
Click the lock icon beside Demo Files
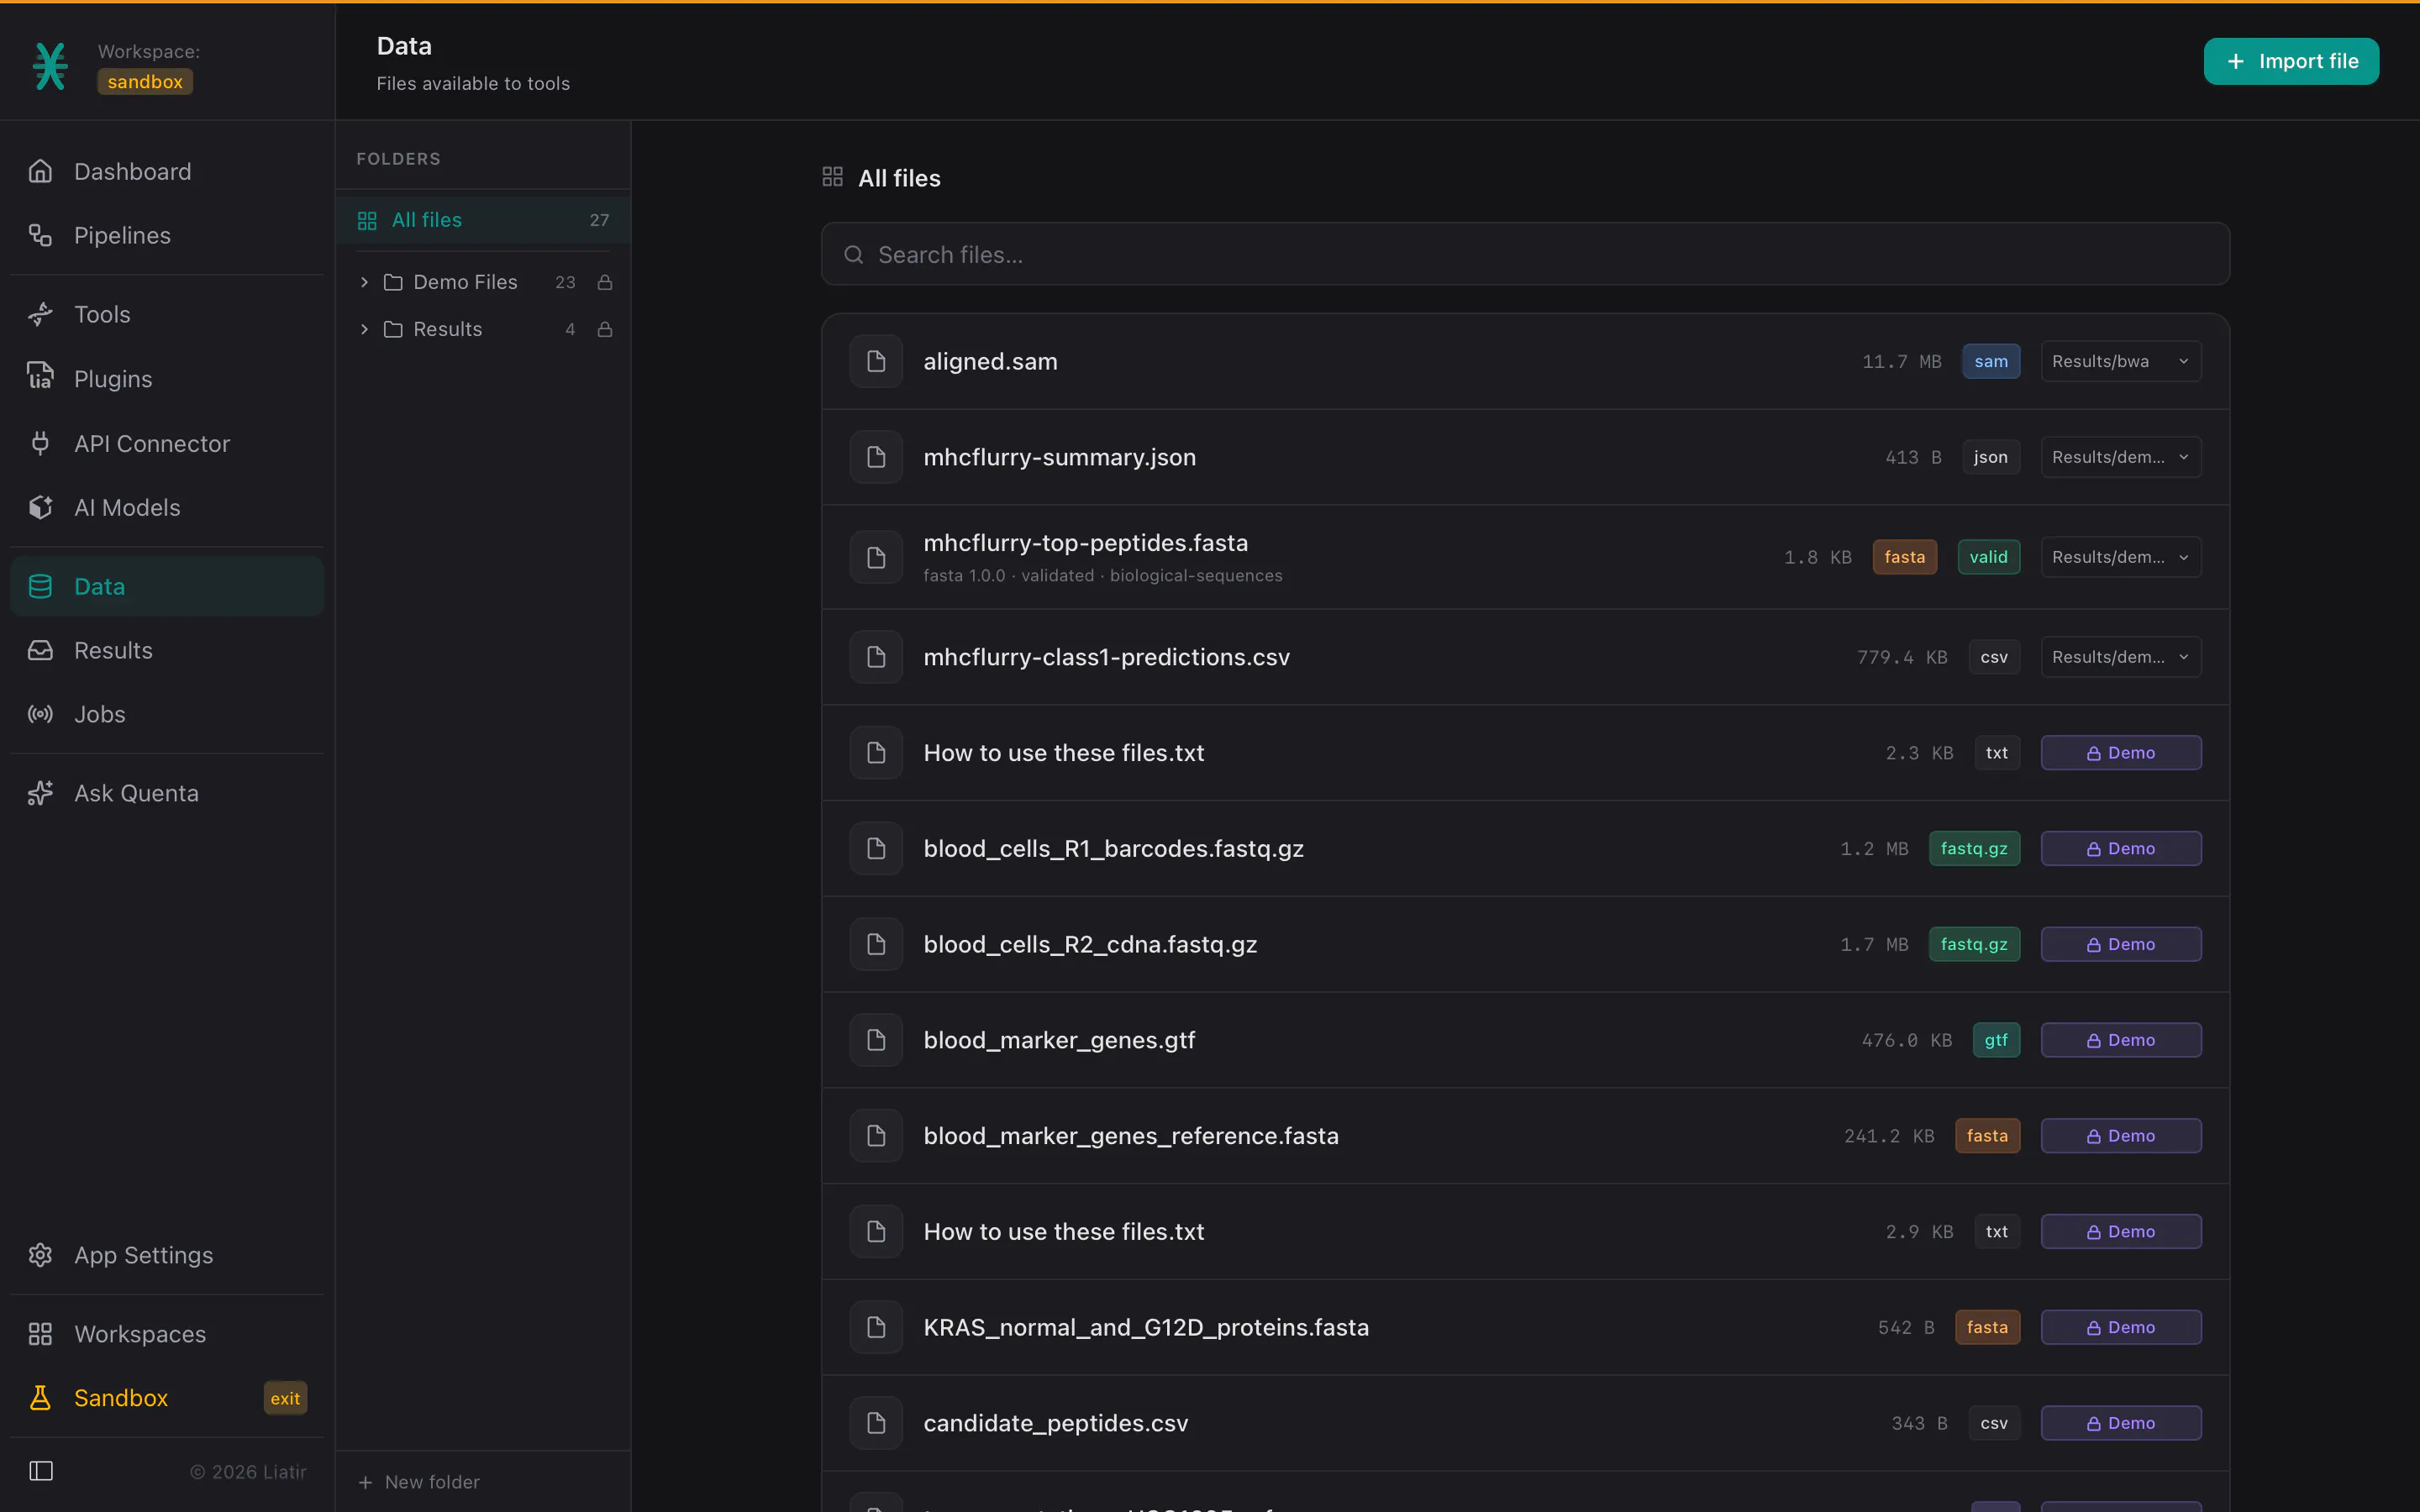pyautogui.click(x=604, y=282)
